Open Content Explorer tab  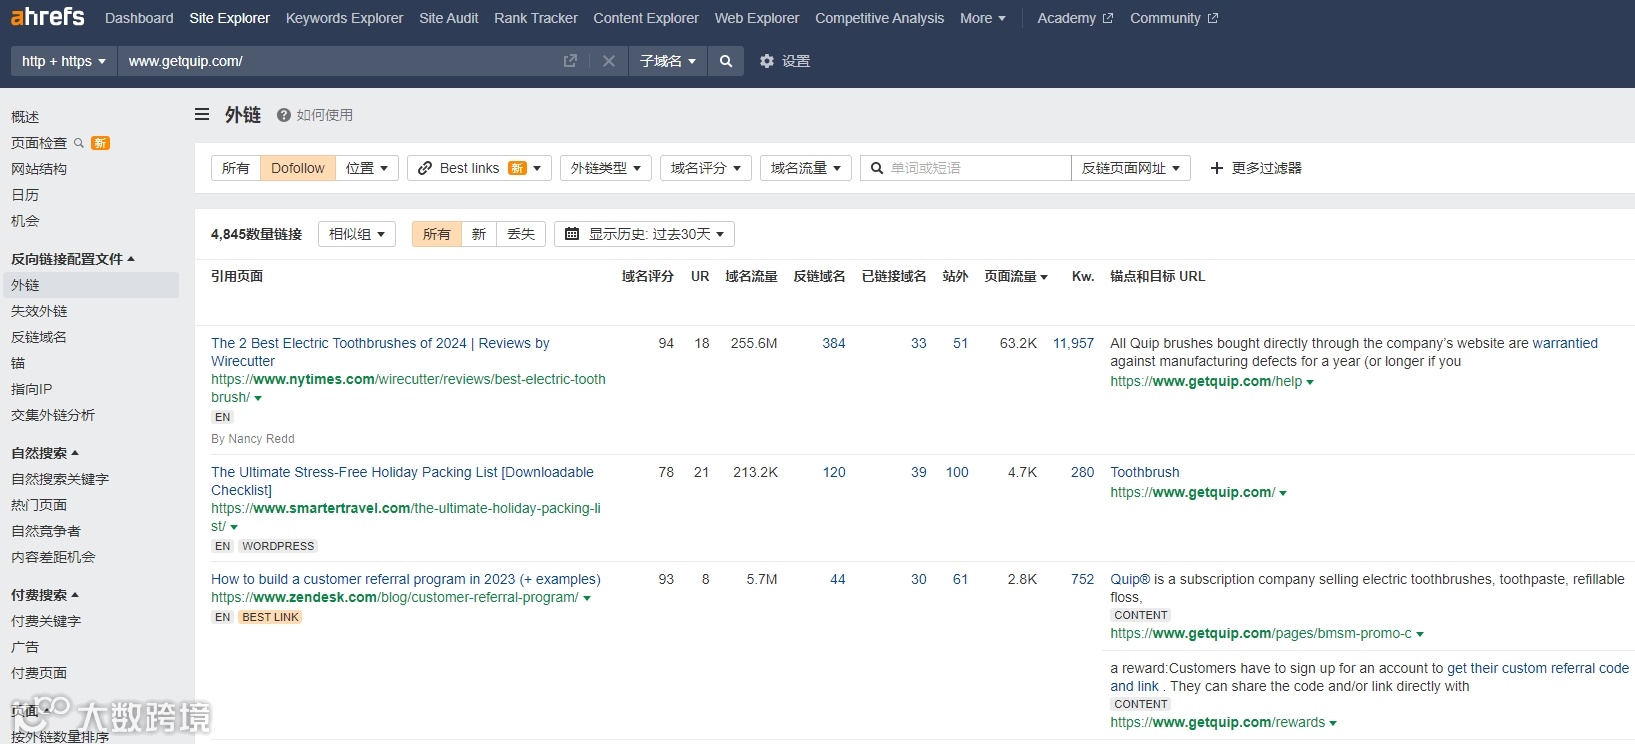pos(646,18)
